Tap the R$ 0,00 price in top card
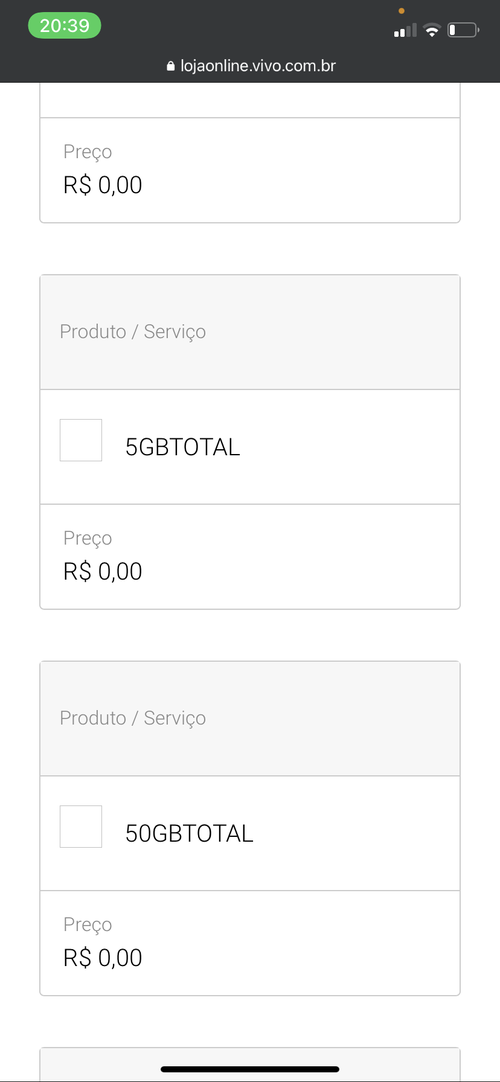 coord(103,185)
